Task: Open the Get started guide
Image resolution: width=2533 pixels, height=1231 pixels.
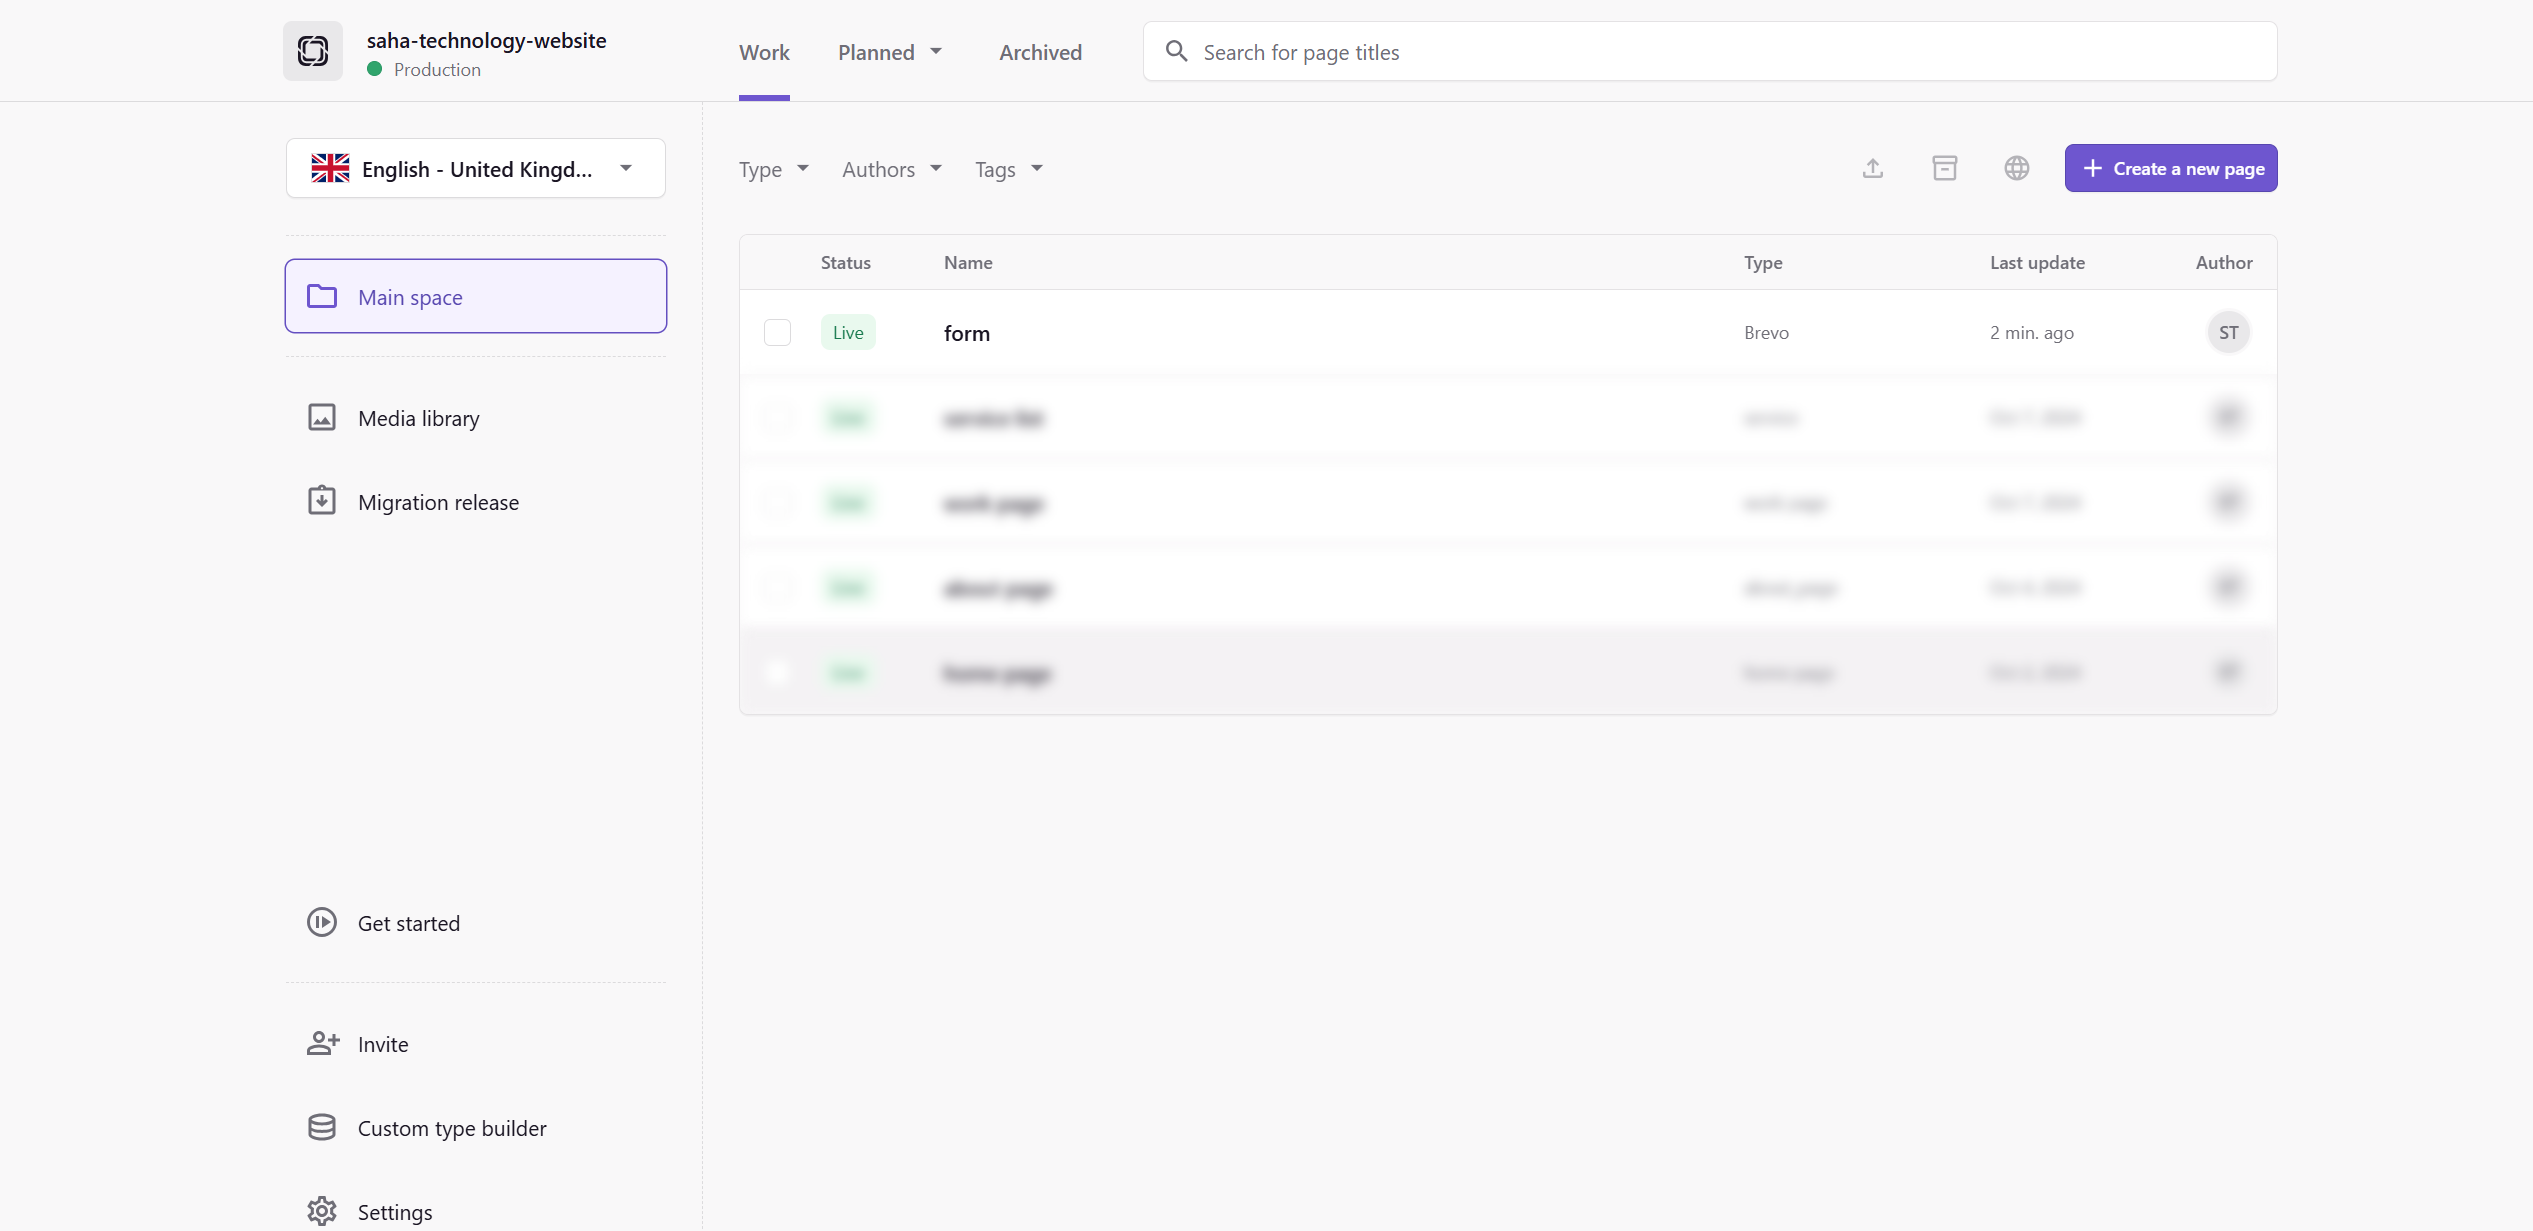Action: click(x=408, y=923)
